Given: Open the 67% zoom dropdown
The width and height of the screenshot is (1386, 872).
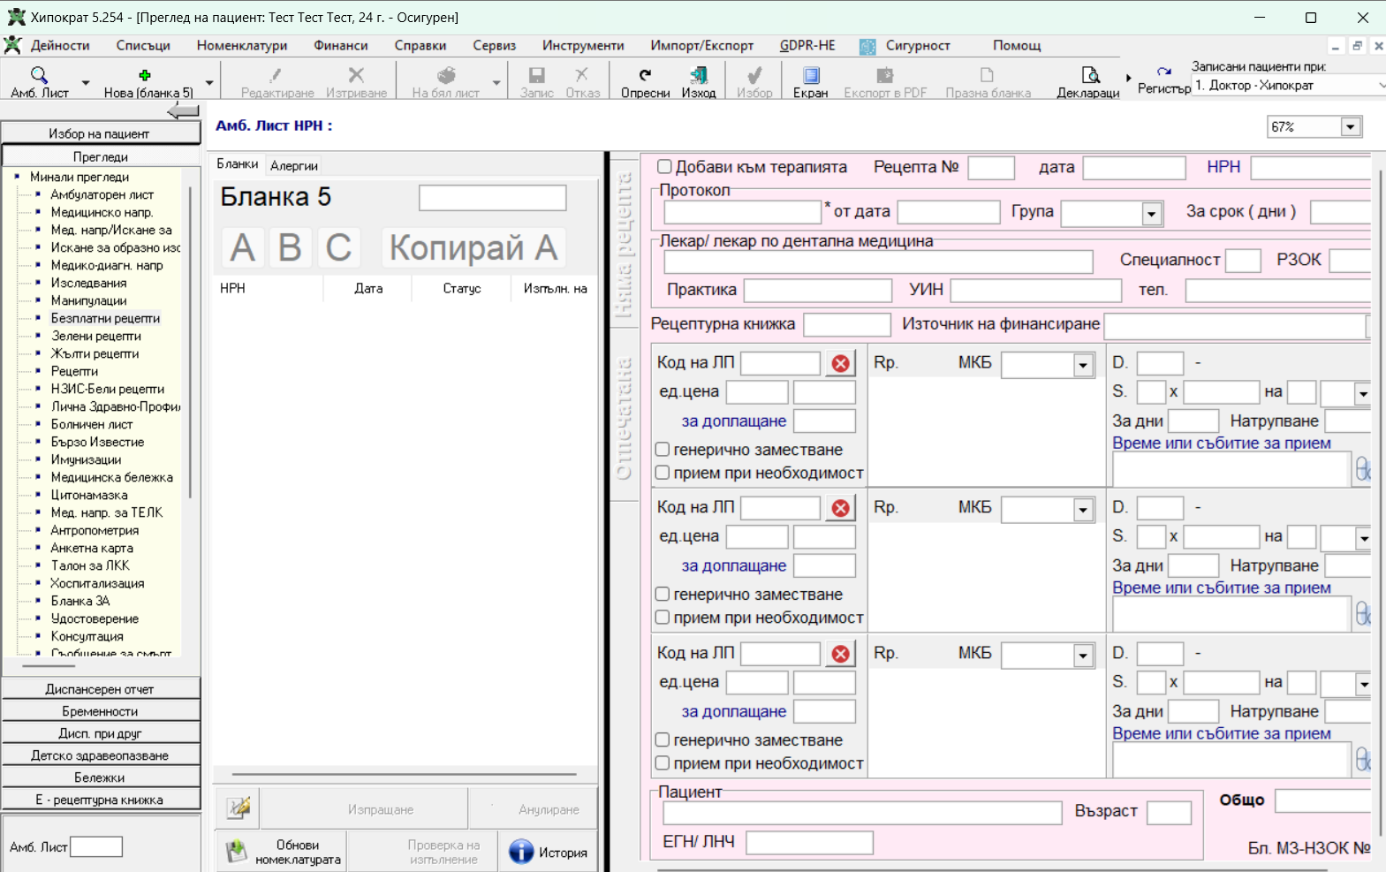Looking at the screenshot, I should click(1351, 127).
